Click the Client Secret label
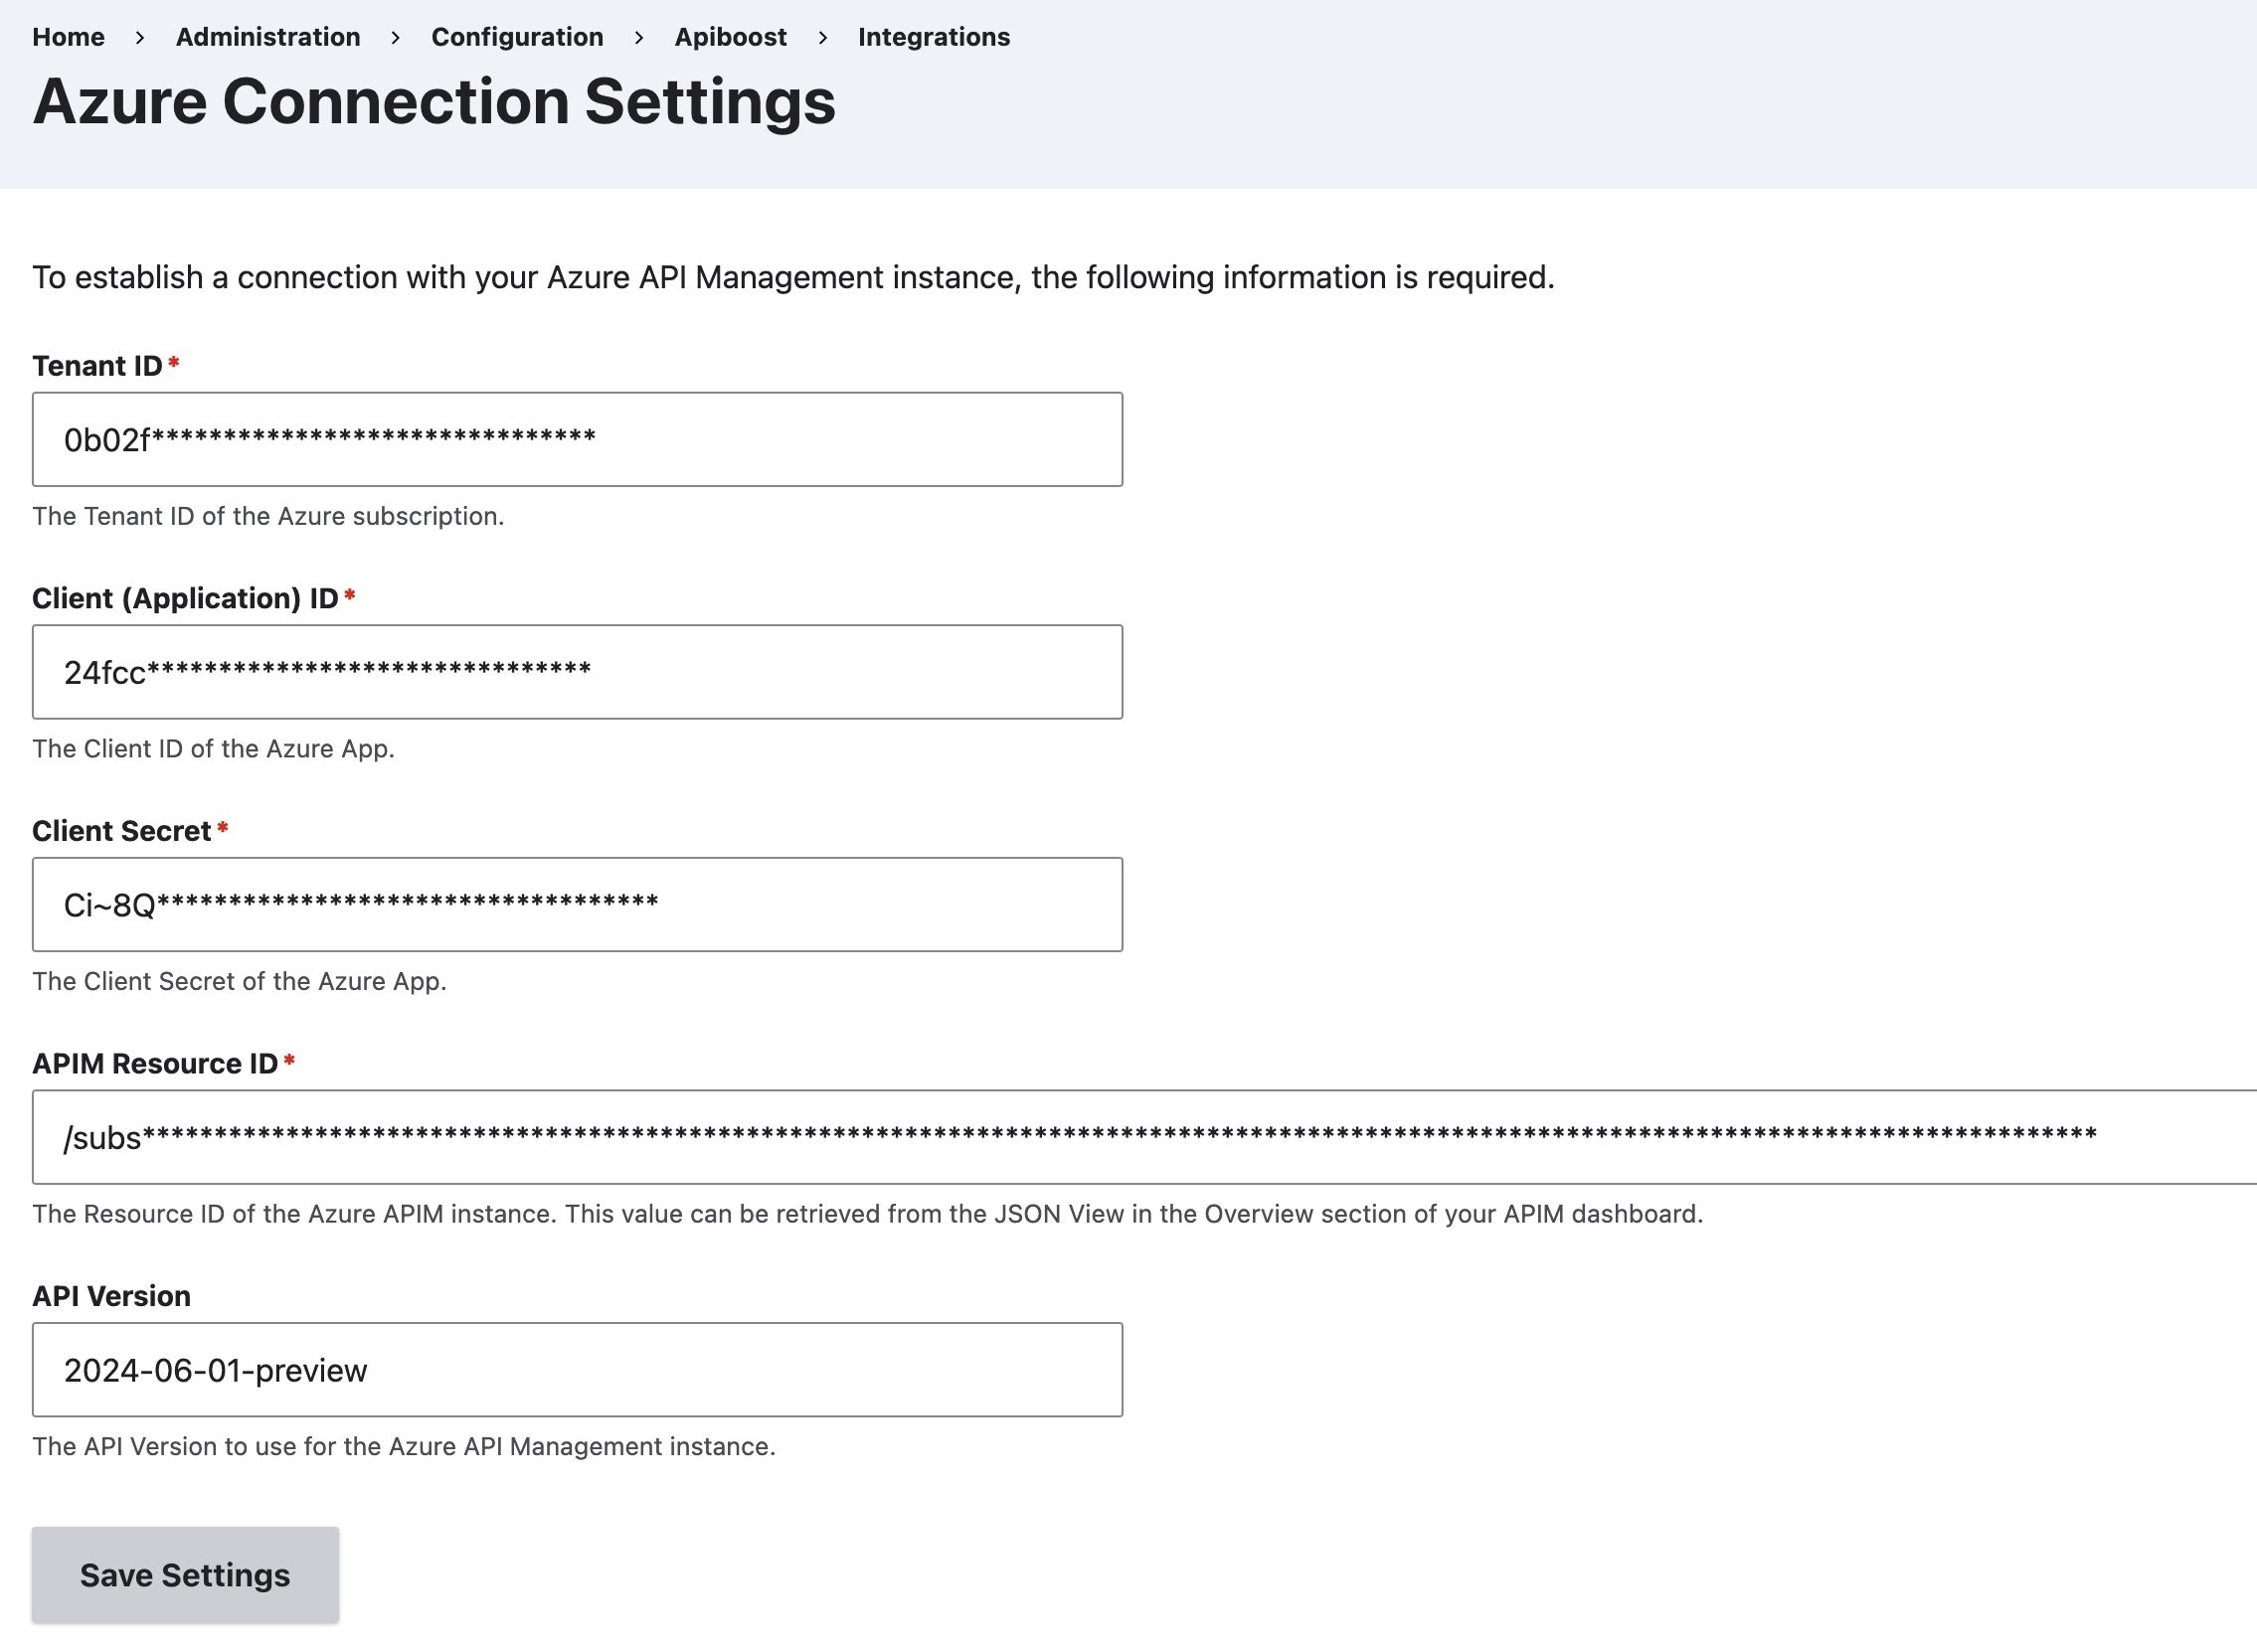 (x=121, y=831)
